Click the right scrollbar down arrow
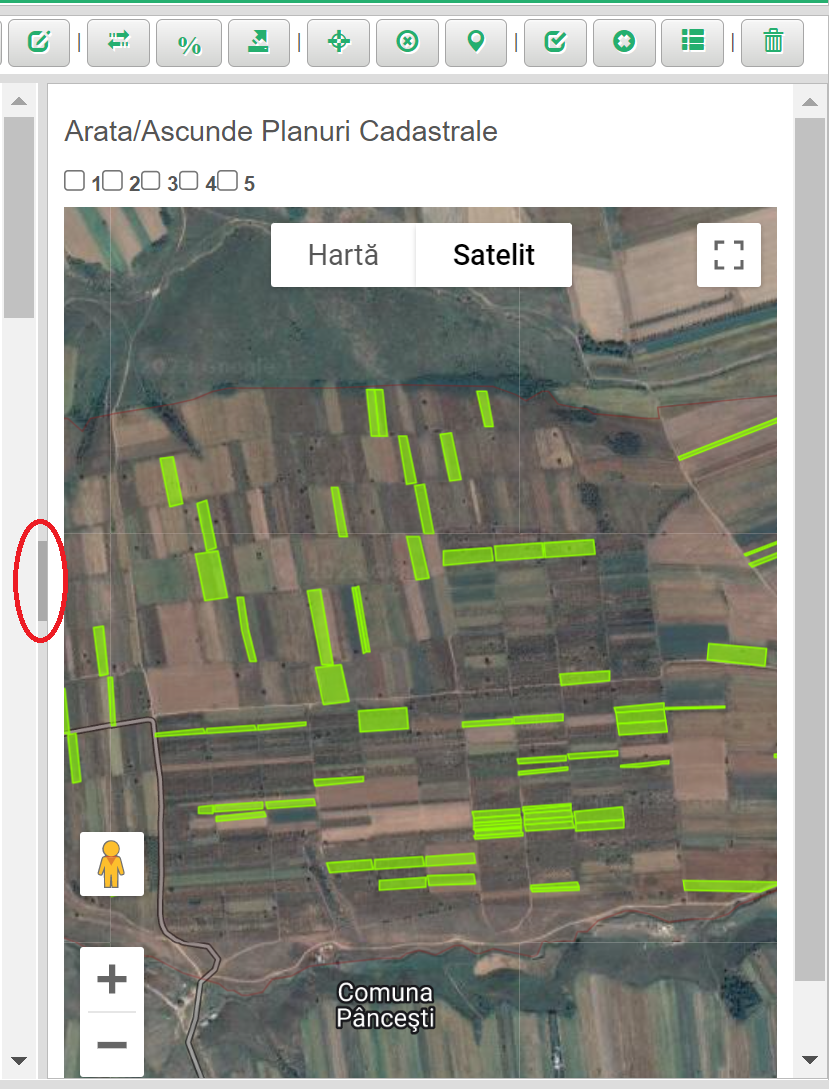Screen dimensions: 829x1089 pos(810,1060)
